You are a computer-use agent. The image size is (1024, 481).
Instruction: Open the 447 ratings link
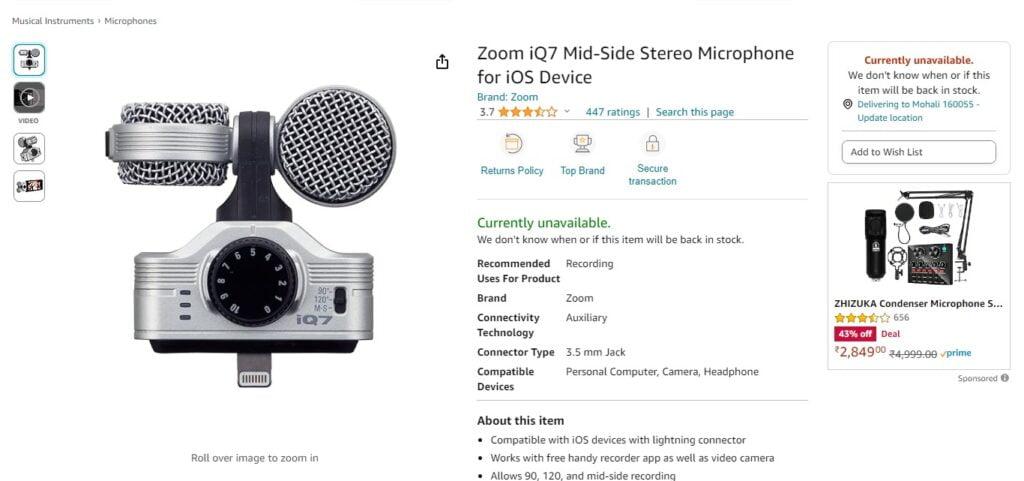point(612,112)
